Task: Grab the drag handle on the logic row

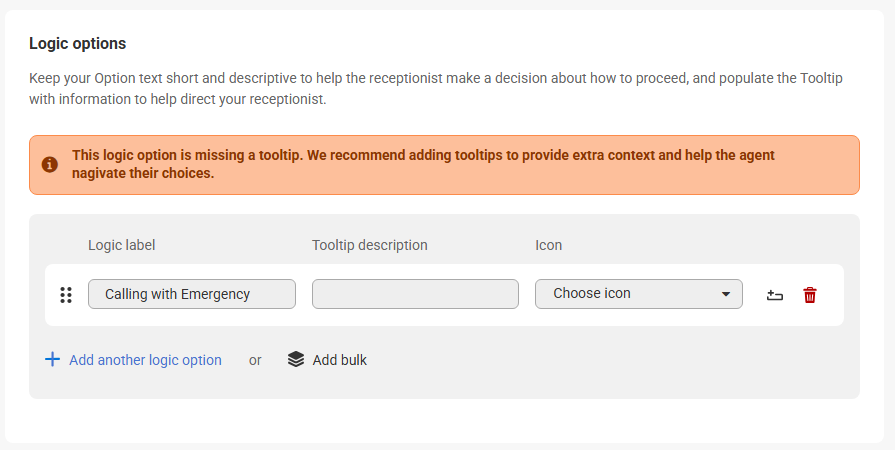Action: (x=66, y=295)
